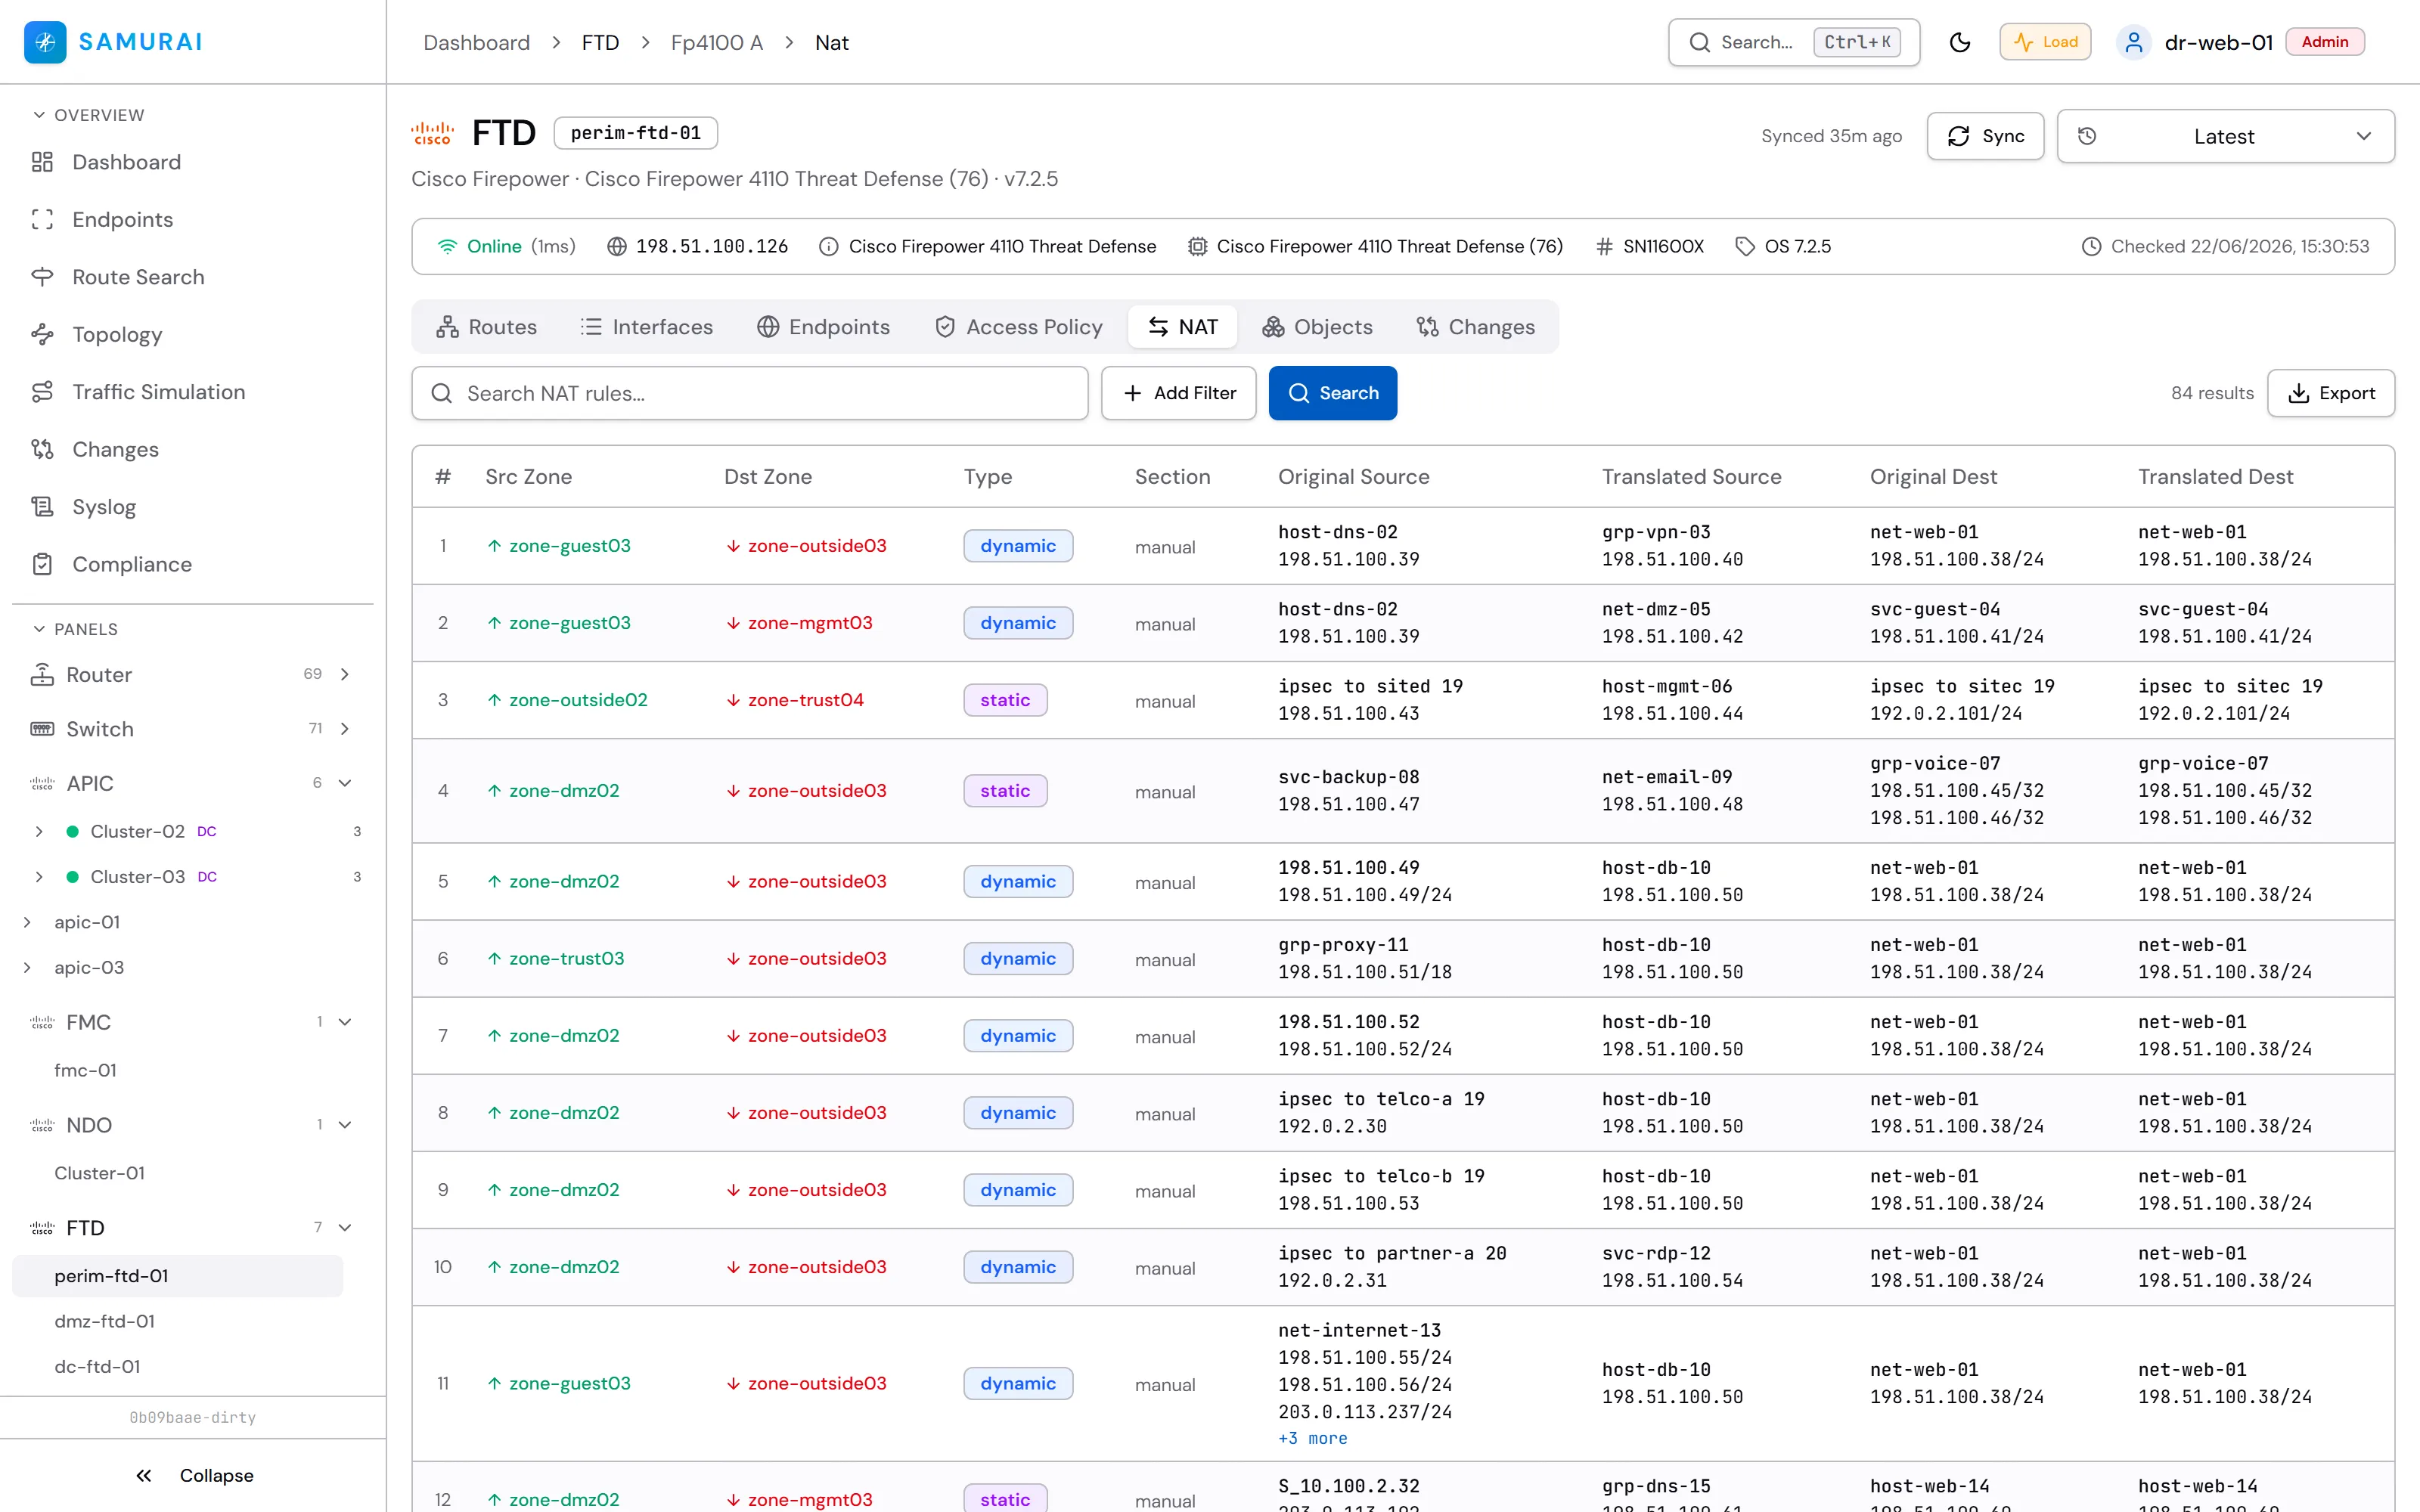Collapse the sidebar with double-chevron
This screenshot has width=2420, height=1512.
coord(144,1475)
